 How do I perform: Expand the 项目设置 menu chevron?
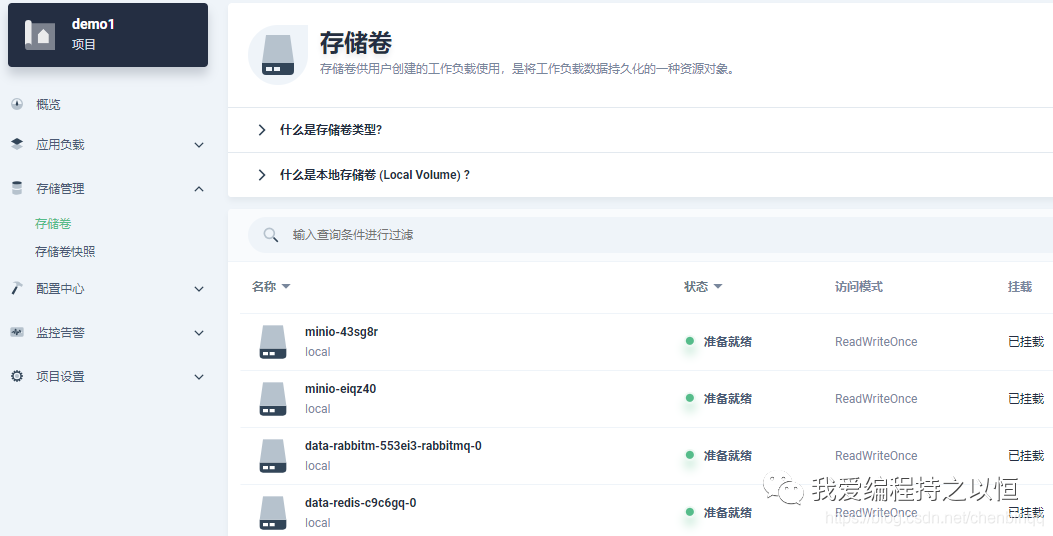(x=199, y=377)
